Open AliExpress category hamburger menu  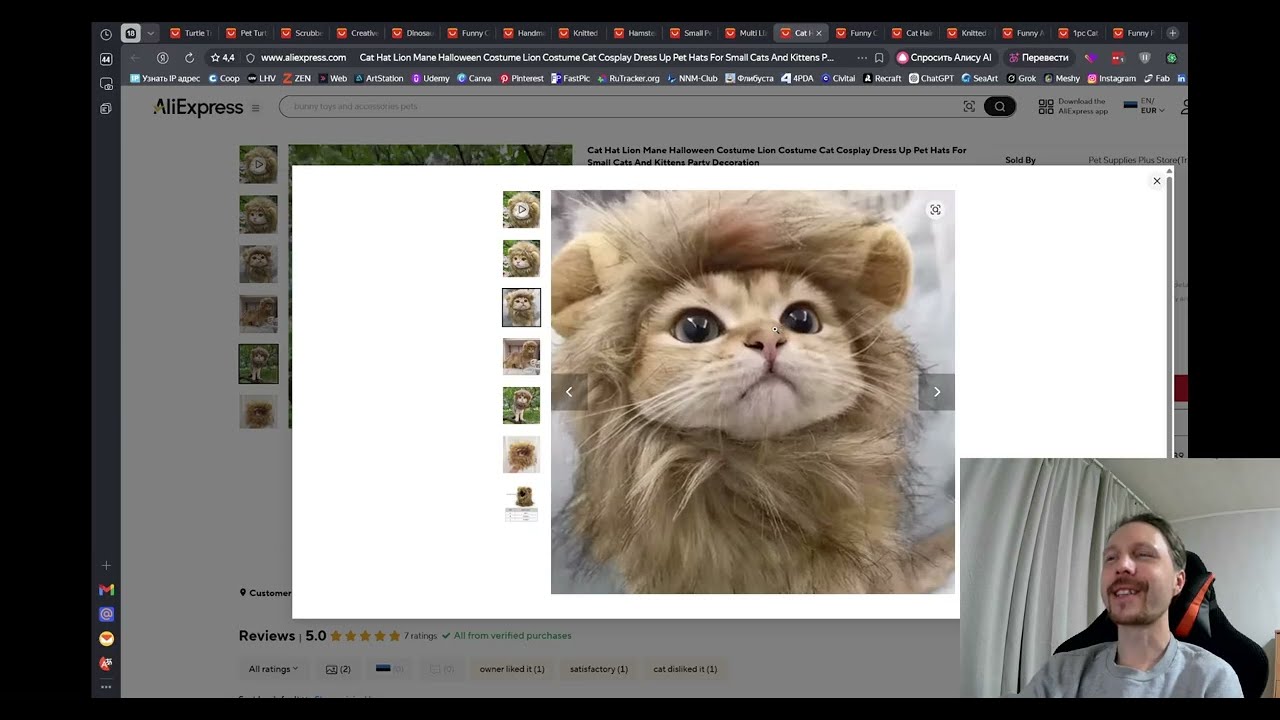pyautogui.click(x=255, y=108)
